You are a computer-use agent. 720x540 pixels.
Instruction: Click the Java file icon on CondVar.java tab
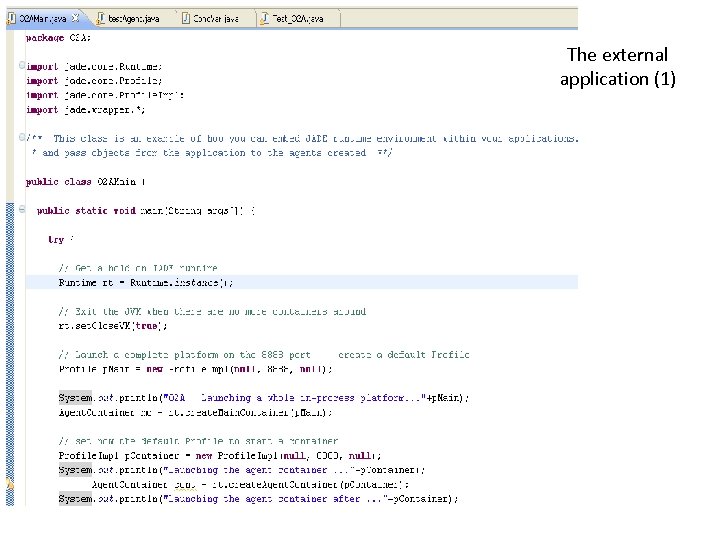coord(186,18)
